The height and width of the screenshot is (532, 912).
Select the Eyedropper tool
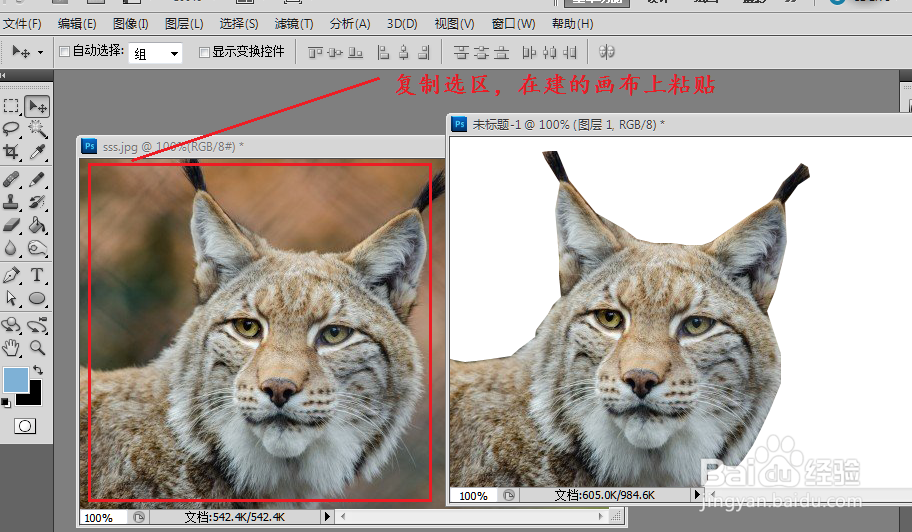click(37, 152)
